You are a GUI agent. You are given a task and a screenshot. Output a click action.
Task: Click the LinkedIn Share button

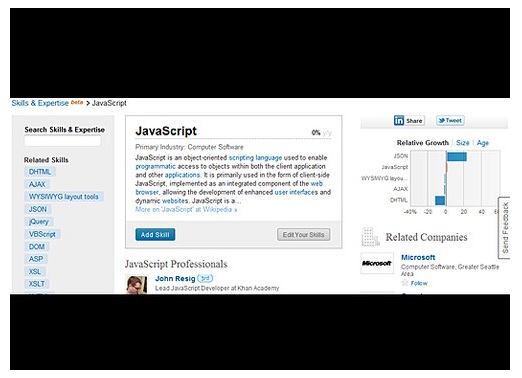pyautogui.click(x=409, y=120)
